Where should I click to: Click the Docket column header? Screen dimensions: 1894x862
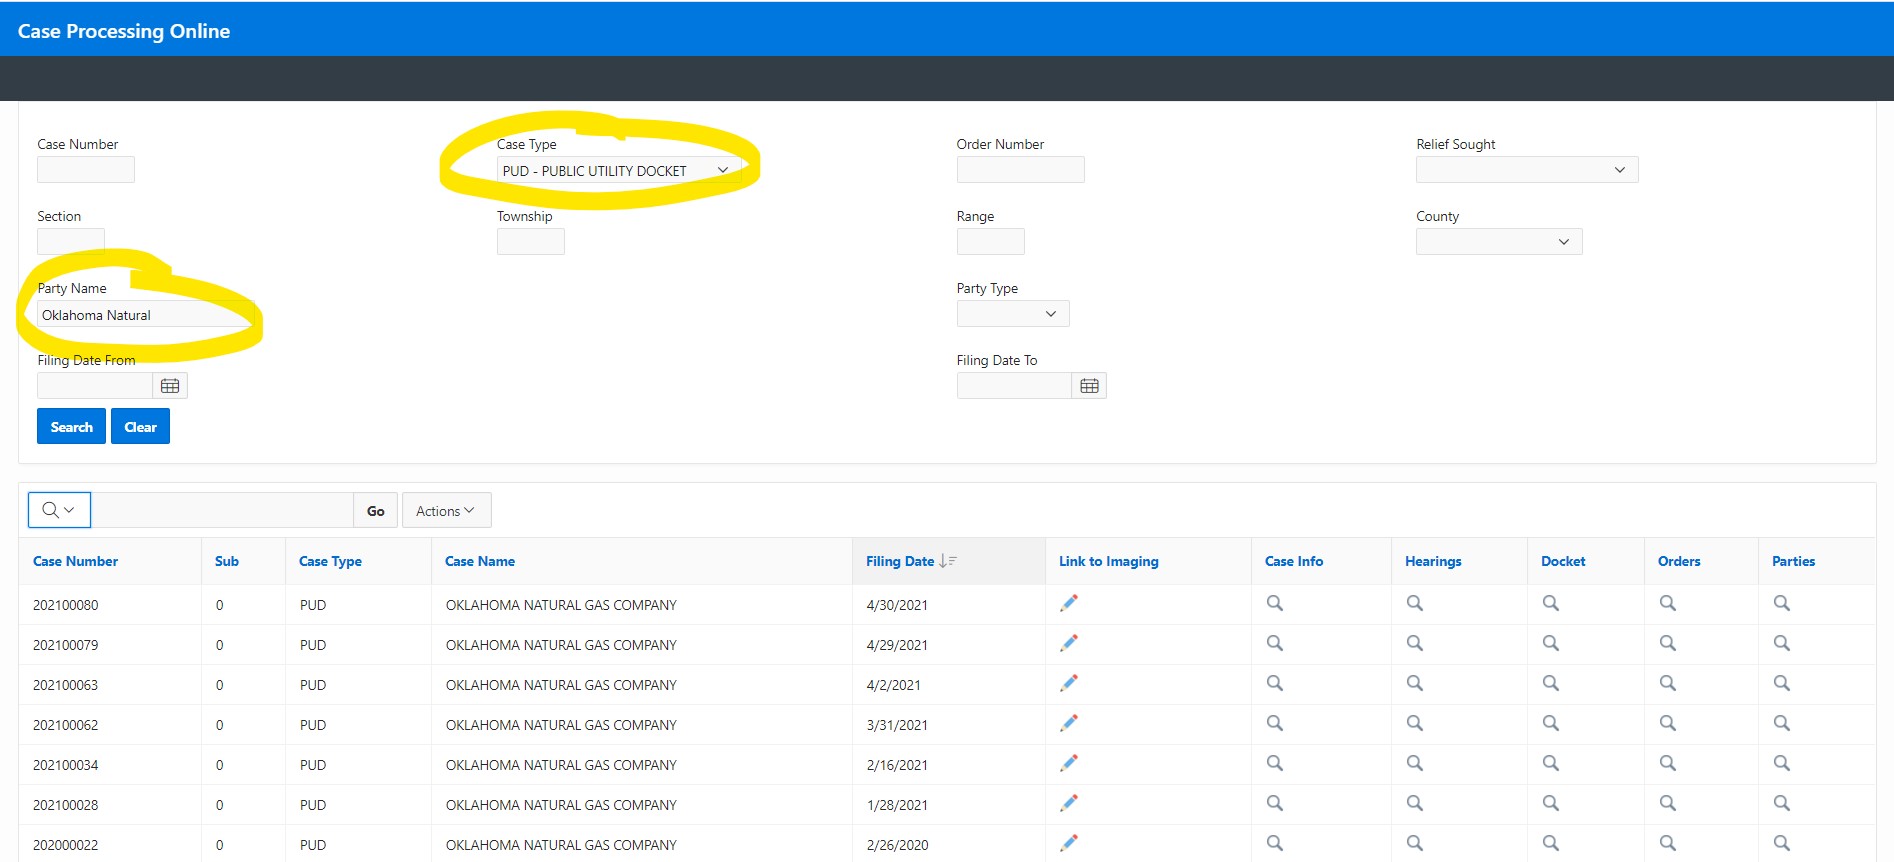(x=1563, y=561)
